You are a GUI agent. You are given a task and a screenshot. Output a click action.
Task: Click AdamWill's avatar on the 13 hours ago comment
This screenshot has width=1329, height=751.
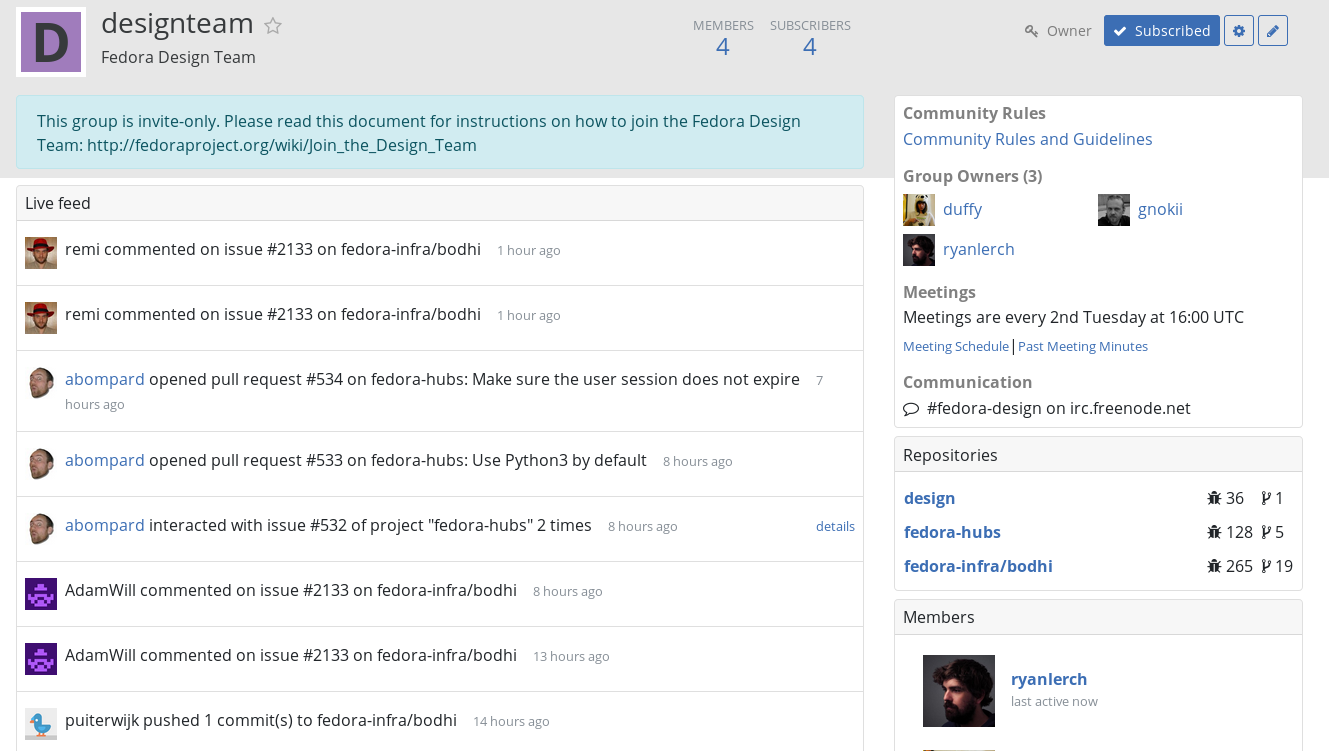click(x=41, y=659)
